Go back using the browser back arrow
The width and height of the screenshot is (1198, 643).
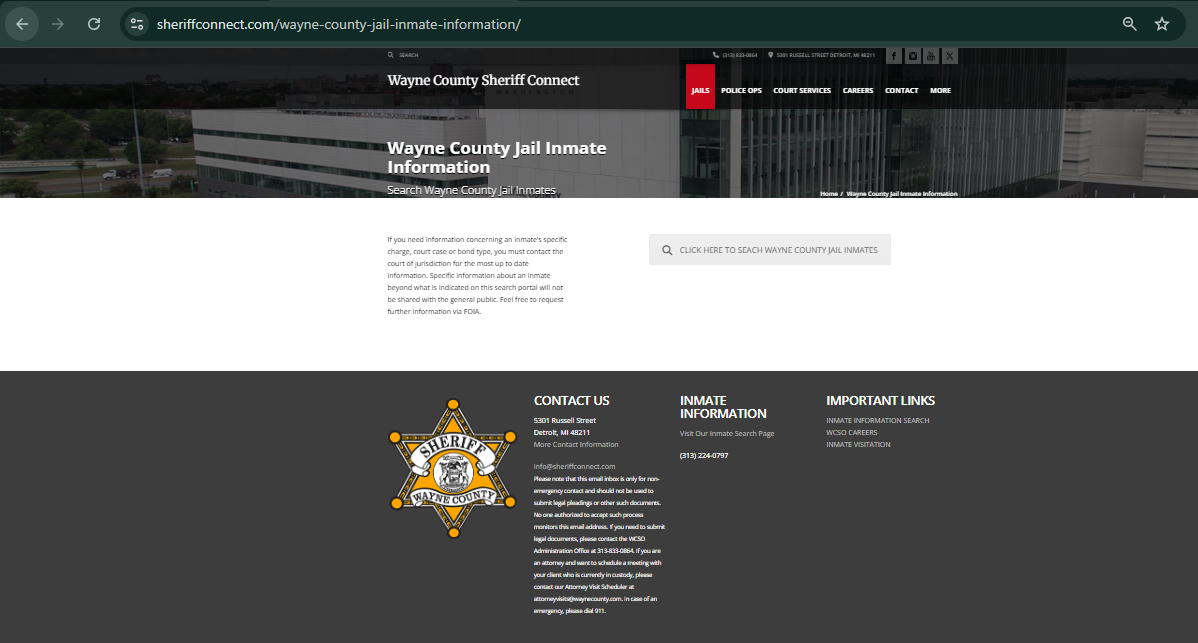tap(22, 24)
